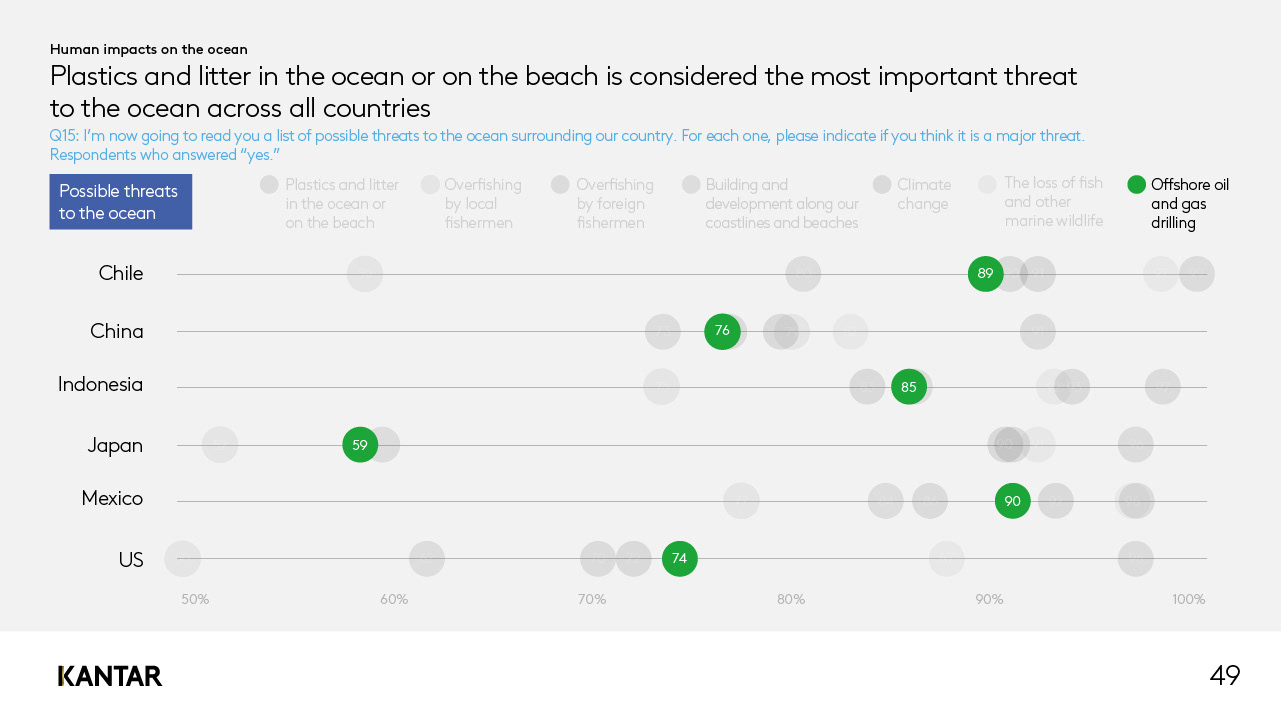Click the Kantar logo
The image size is (1281, 721).
click(110, 676)
